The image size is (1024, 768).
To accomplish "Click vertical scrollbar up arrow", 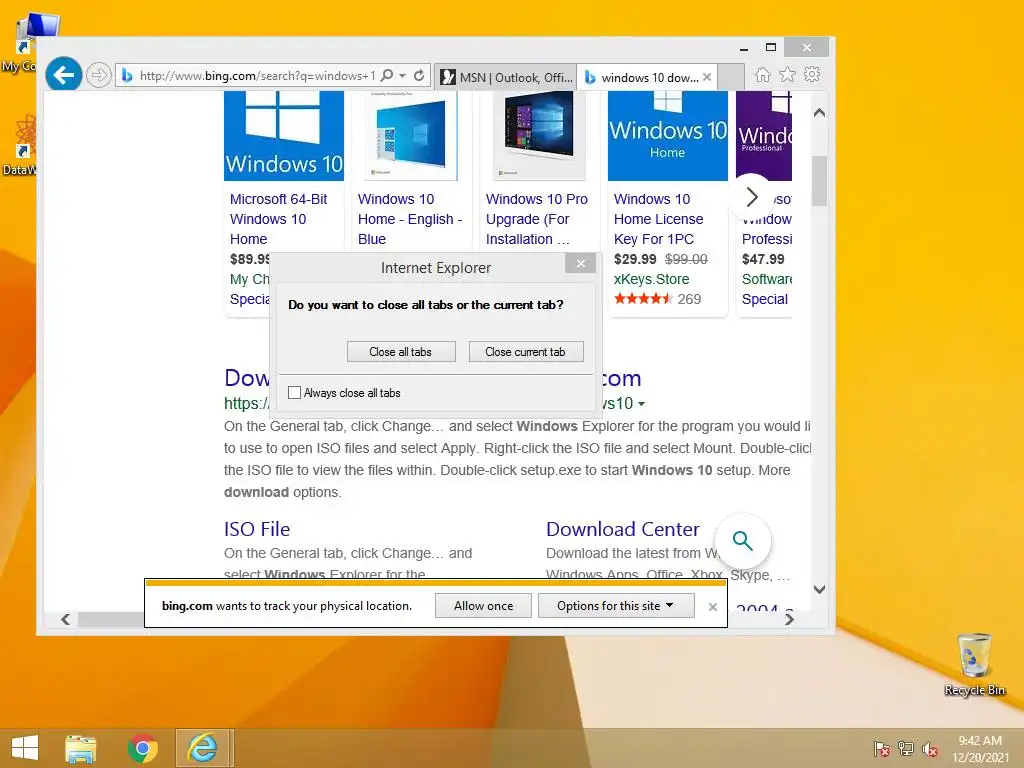I will (x=820, y=113).
